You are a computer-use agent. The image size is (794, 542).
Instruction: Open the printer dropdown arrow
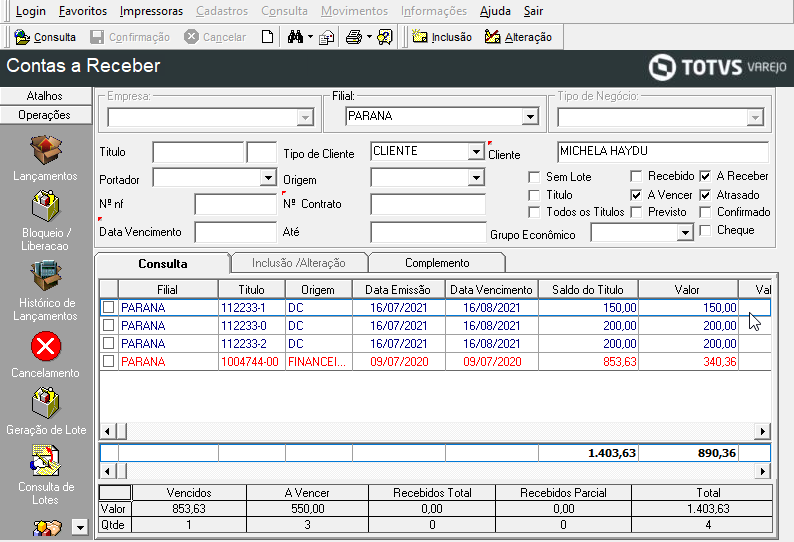point(369,37)
